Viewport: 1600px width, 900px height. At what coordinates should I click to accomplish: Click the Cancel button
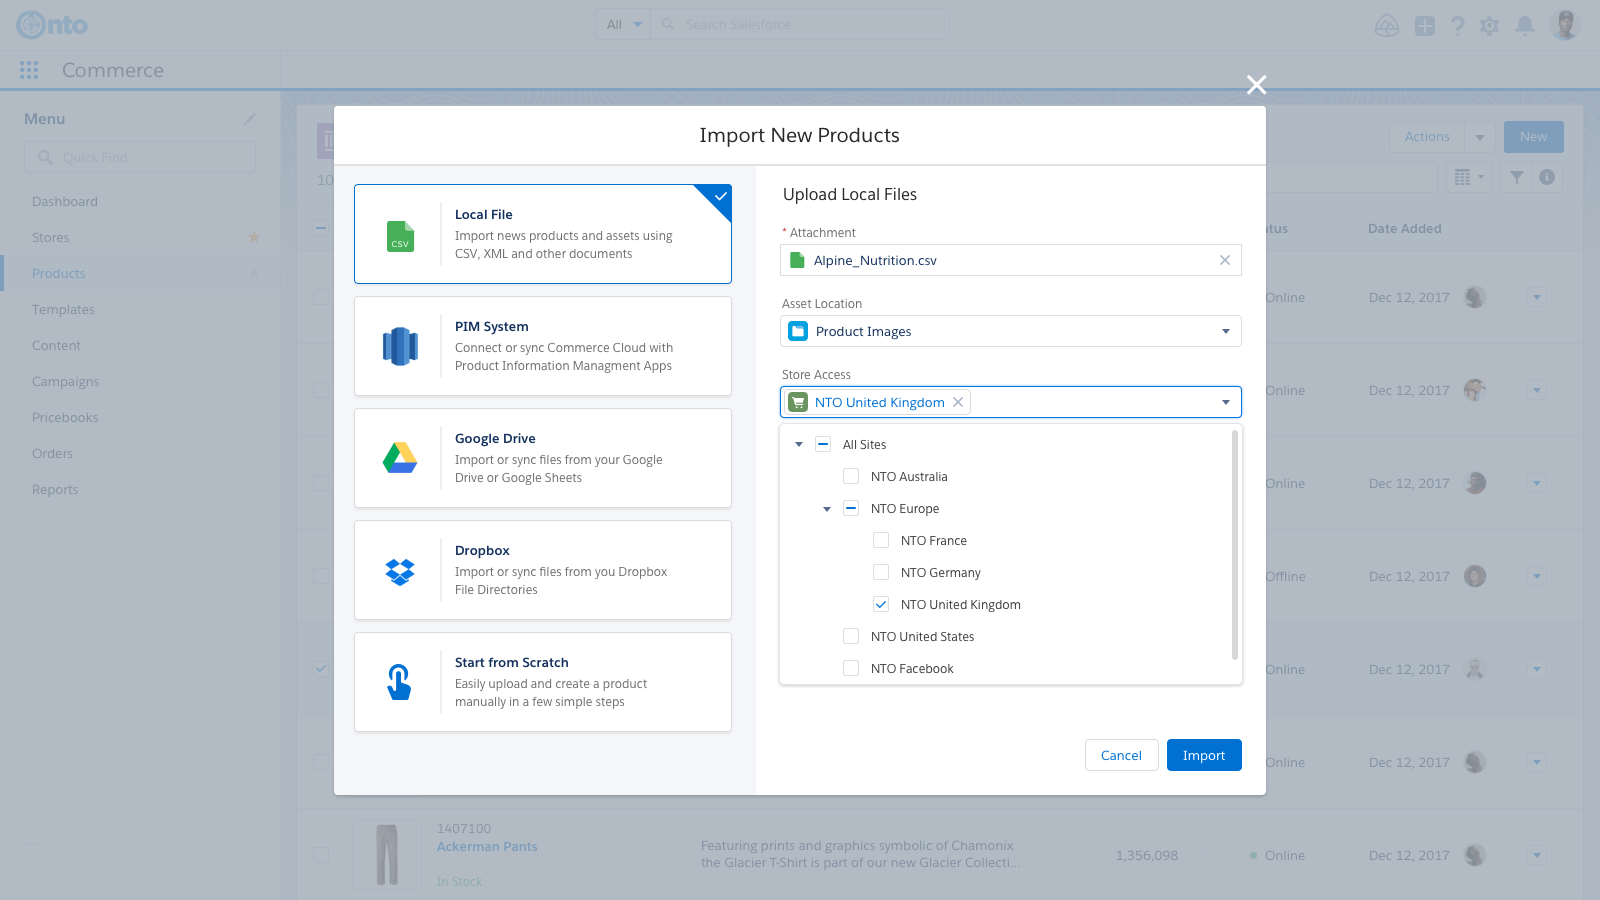pyautogui.click(x=1121, y=755)
